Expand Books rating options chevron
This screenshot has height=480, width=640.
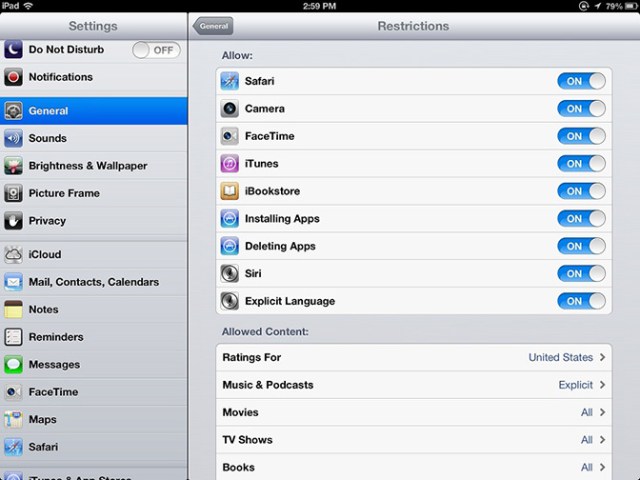pyautogui.click(x=602, y=467)
